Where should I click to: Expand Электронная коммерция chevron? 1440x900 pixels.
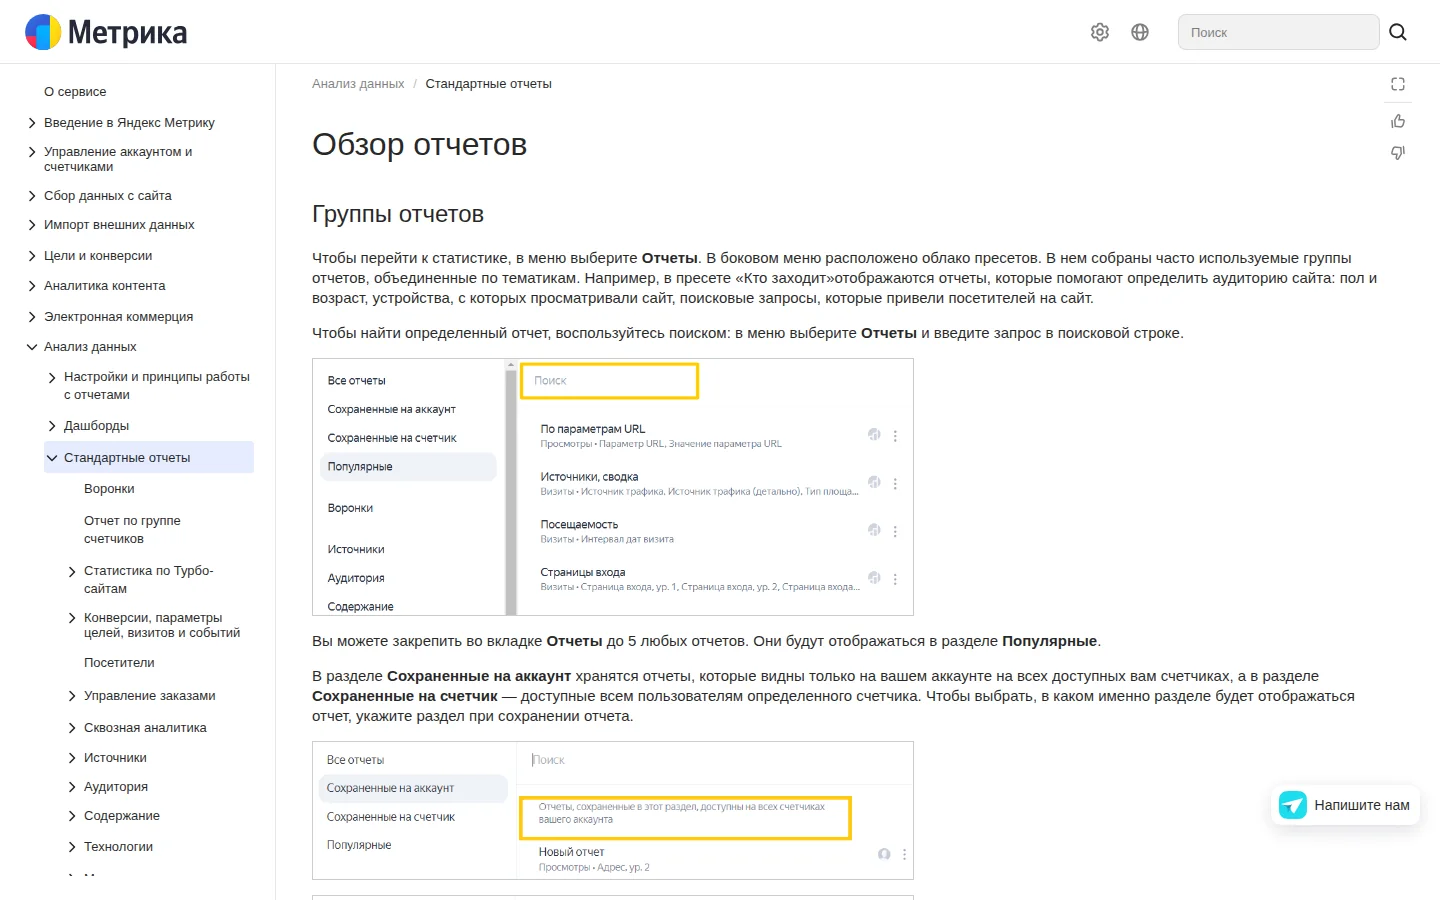32,317
